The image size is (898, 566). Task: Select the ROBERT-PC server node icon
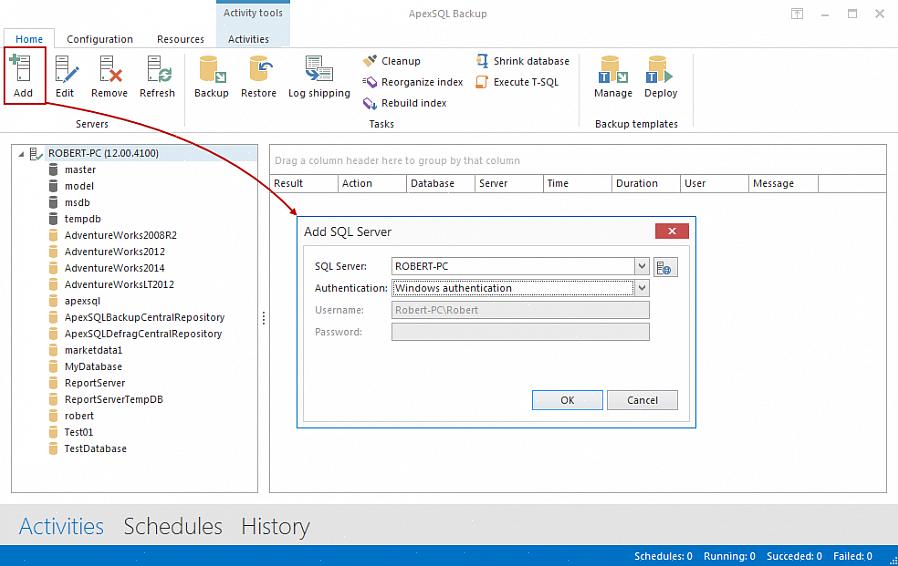pos(36,153)
